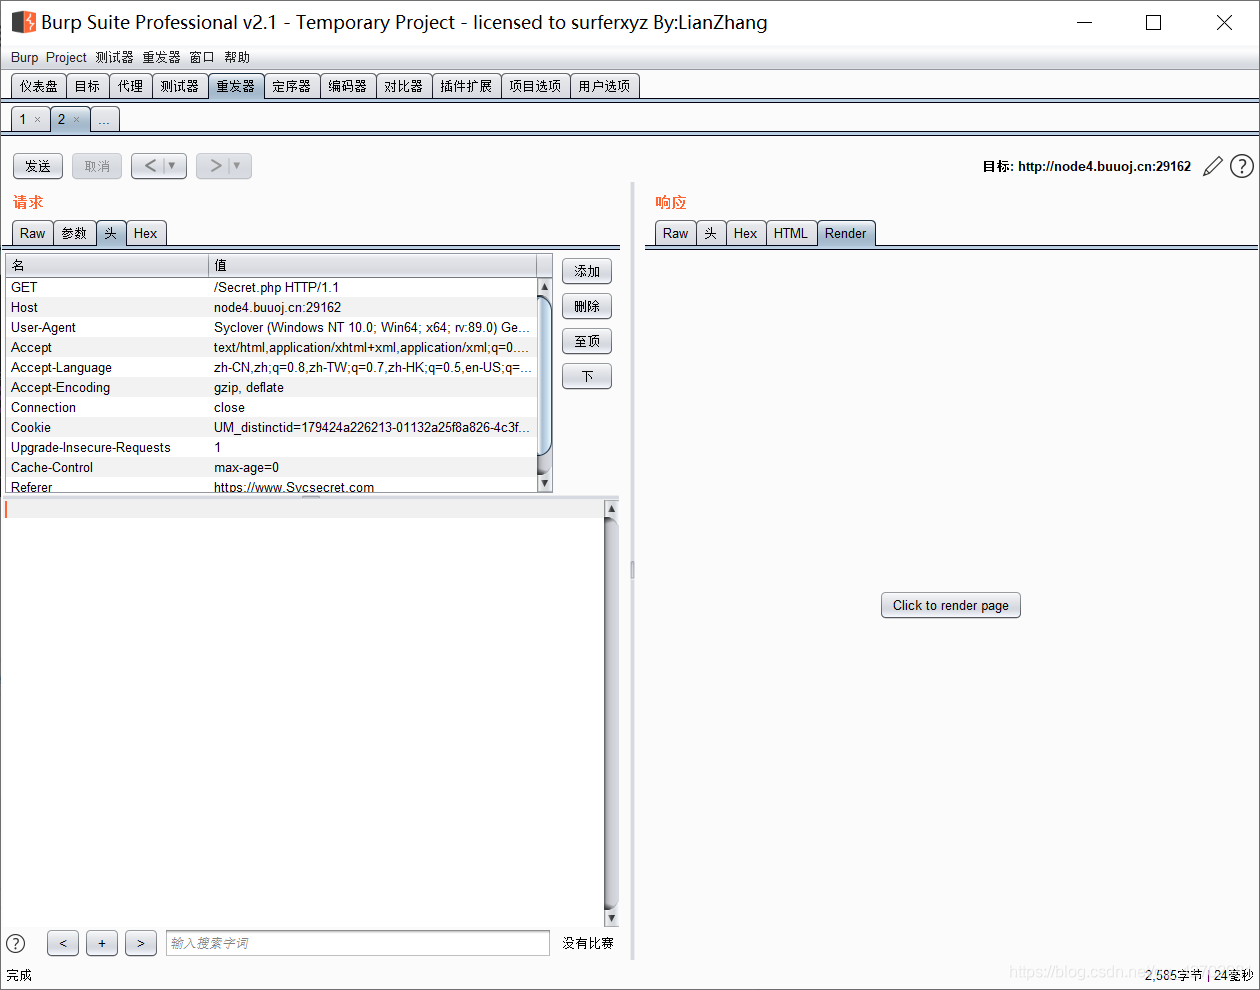Select the User-Agent header row
This screenshot has height=990, width=1260.
tap(271, 327)
